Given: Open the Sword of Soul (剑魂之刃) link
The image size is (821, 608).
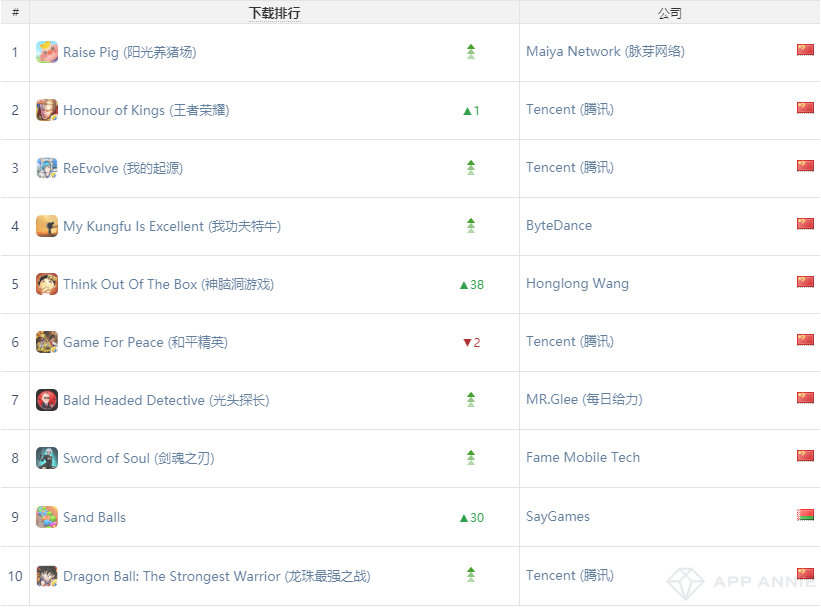Looking at the screenshot, I should point(139,459).
